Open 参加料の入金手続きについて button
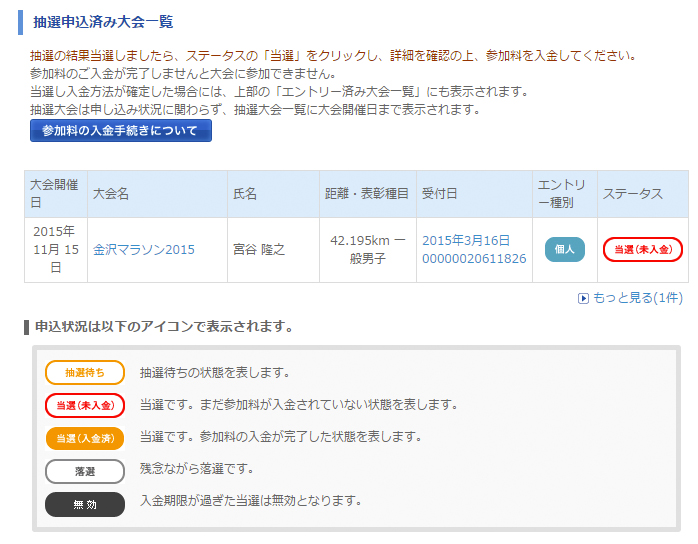This screenshot has height=544, width=698. [x=120, y=131]
